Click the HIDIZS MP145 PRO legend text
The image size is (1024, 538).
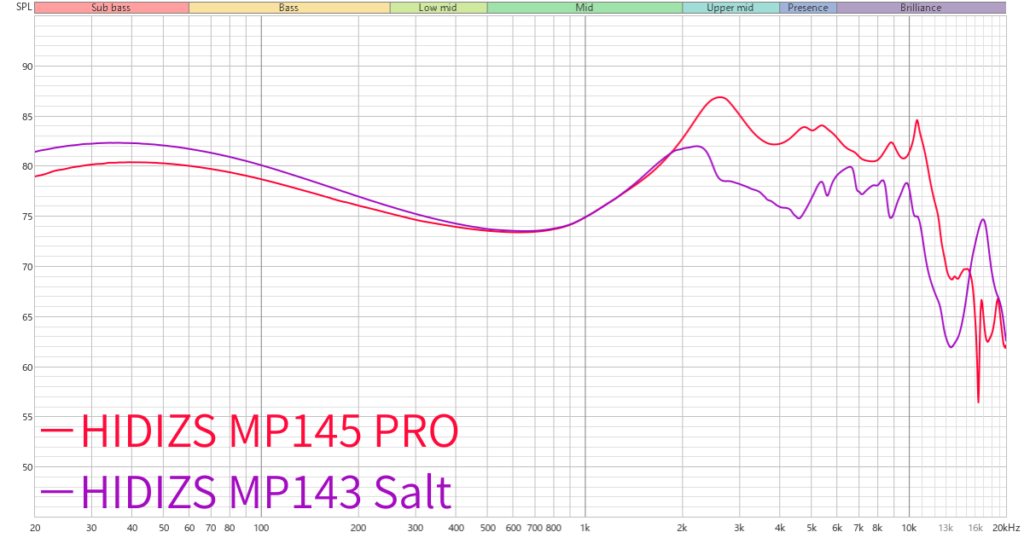point(270,431)
